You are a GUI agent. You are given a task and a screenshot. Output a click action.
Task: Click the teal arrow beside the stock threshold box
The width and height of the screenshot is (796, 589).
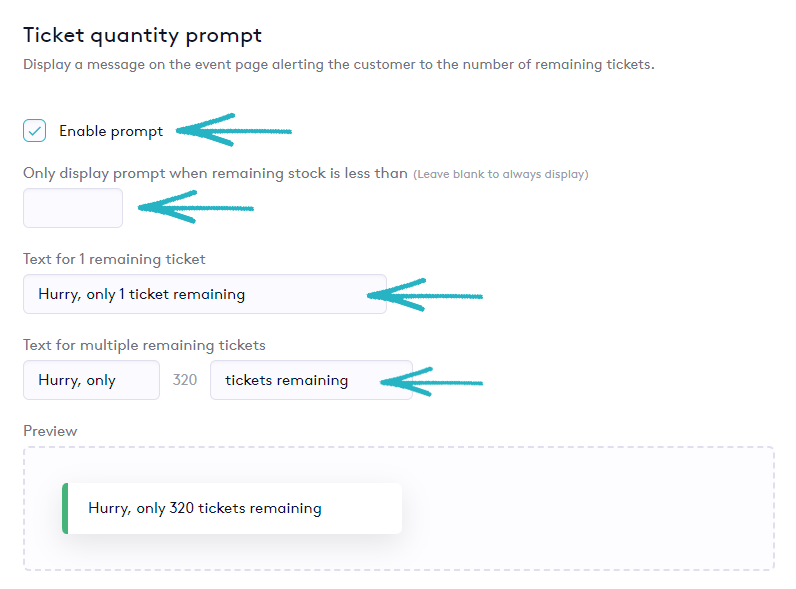point(196,208)
